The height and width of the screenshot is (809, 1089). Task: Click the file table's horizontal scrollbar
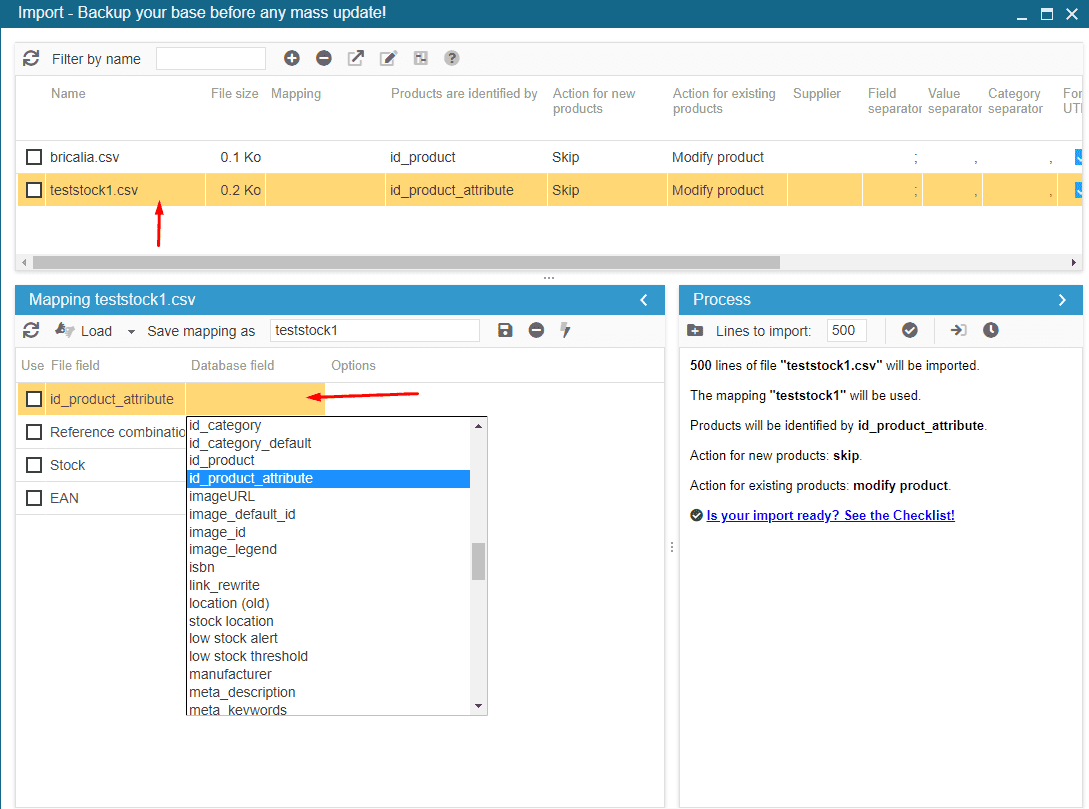(406, 262)
